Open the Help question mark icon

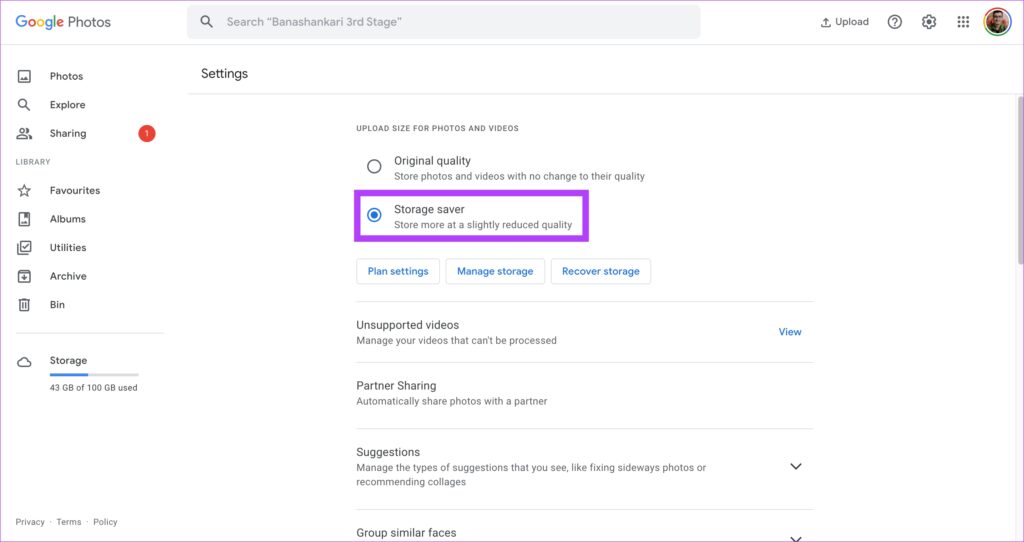tap(895, 22)
